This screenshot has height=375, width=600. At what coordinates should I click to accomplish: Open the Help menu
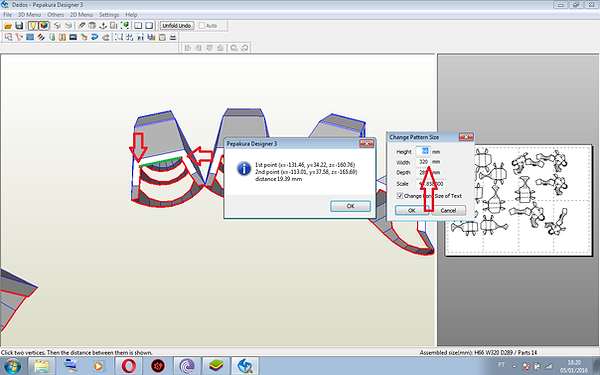tap(131, 15)
